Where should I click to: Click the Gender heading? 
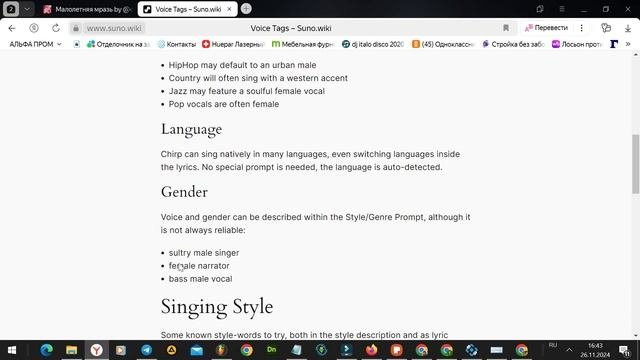point(184,192)
